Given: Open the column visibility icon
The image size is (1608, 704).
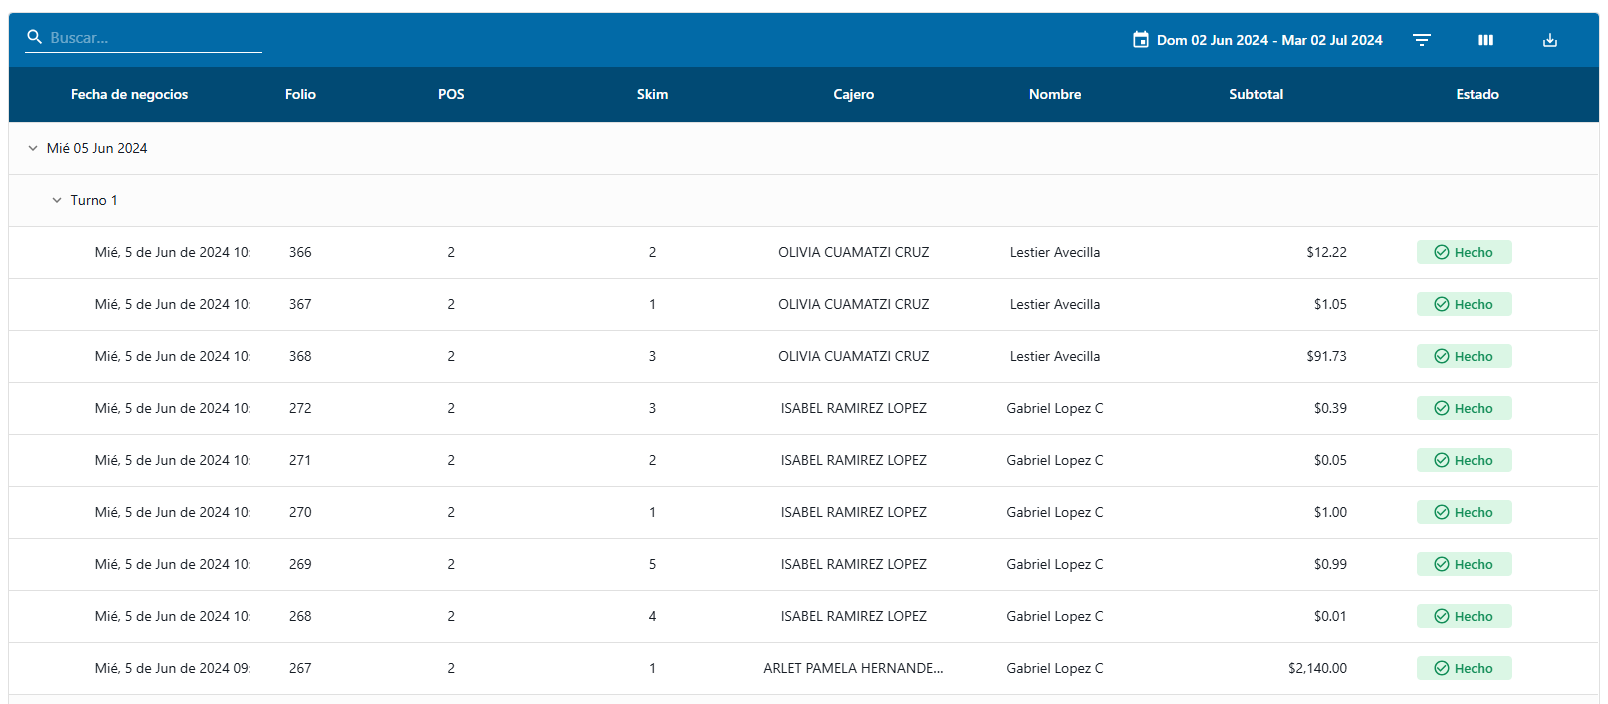Looking at the screenshot, I should (x=1485, y=40).
